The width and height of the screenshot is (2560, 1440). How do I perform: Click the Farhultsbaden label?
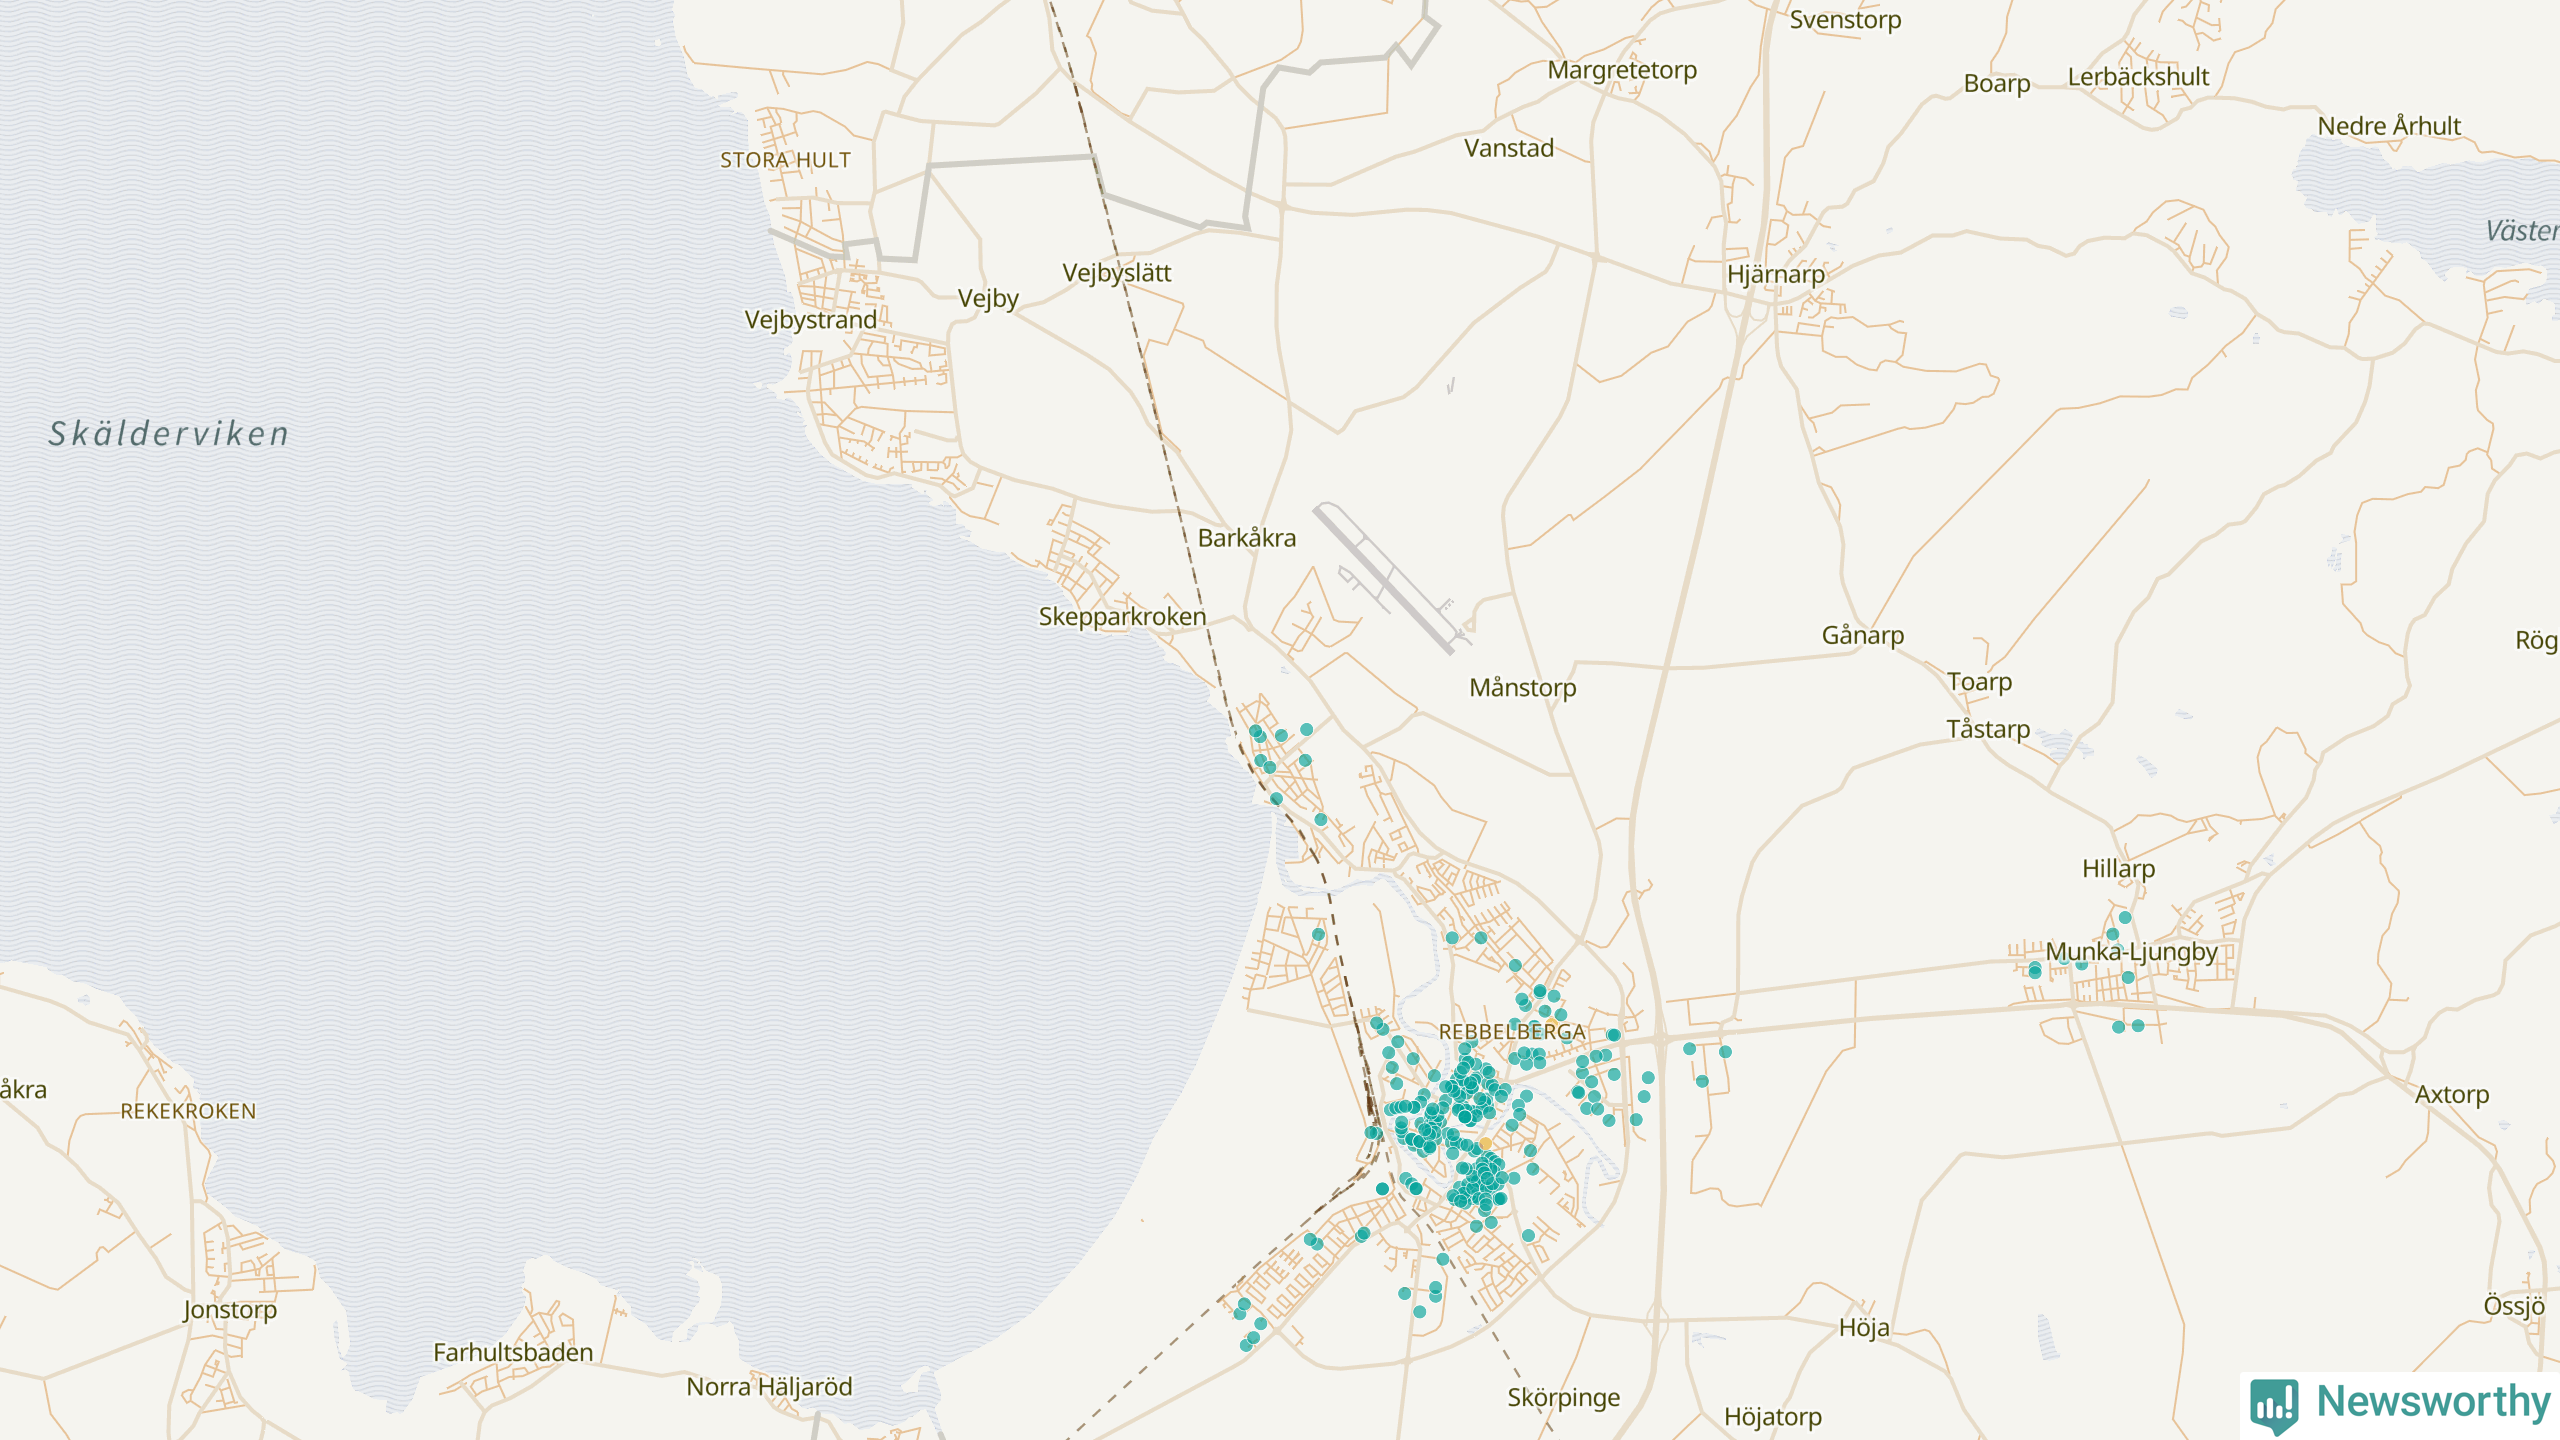click(x=513, y=1353)
